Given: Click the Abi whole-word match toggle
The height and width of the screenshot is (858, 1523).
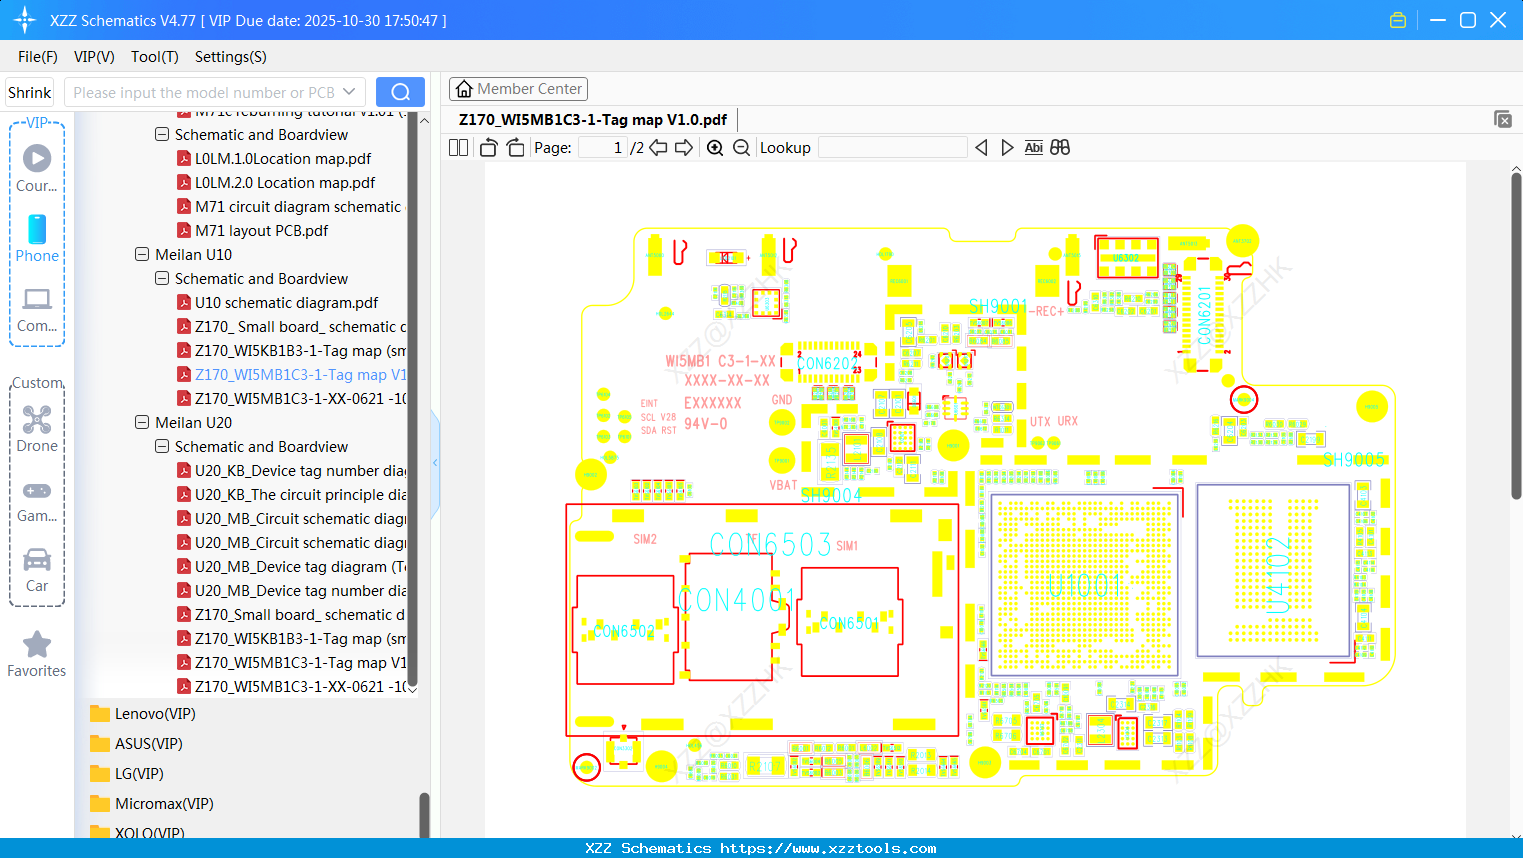Looking at the screenshot, I should coord(1034,147).
